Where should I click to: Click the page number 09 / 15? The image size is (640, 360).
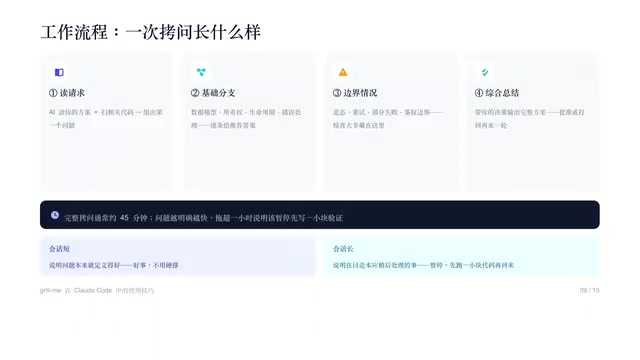(589, 291)
